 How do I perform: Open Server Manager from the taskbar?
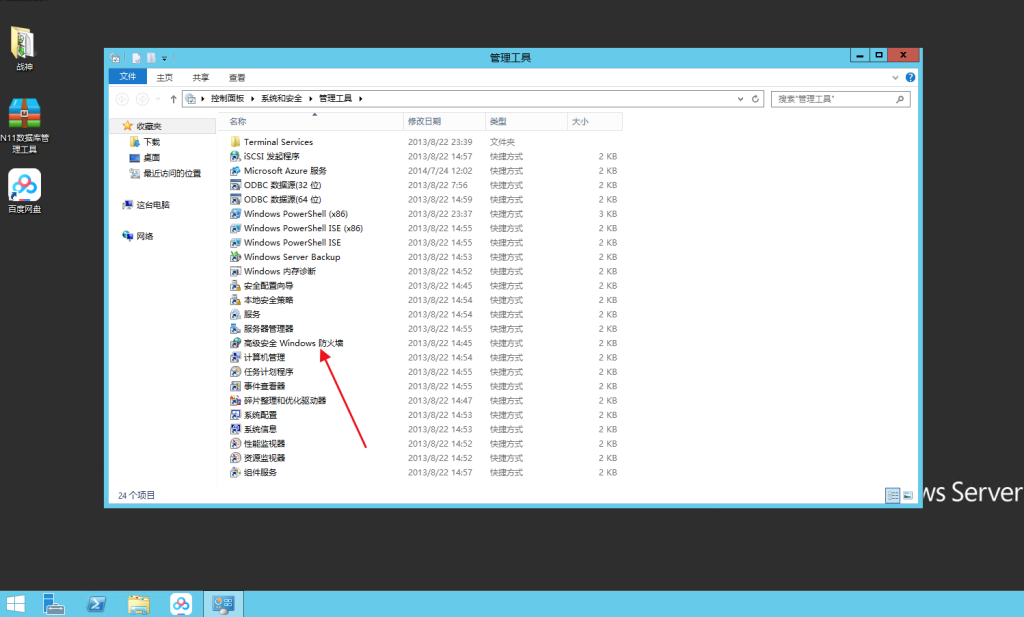pyautogui.click(x=54, y=604)
